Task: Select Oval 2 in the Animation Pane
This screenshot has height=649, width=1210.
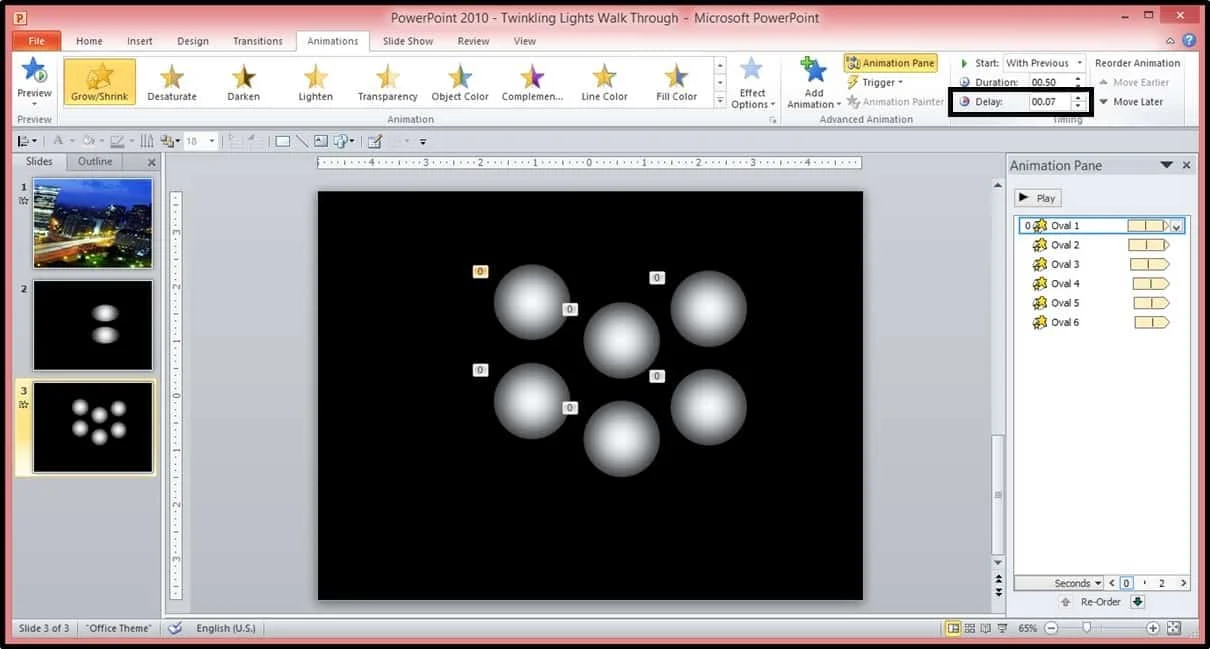Action: (x=1102, y=245)
